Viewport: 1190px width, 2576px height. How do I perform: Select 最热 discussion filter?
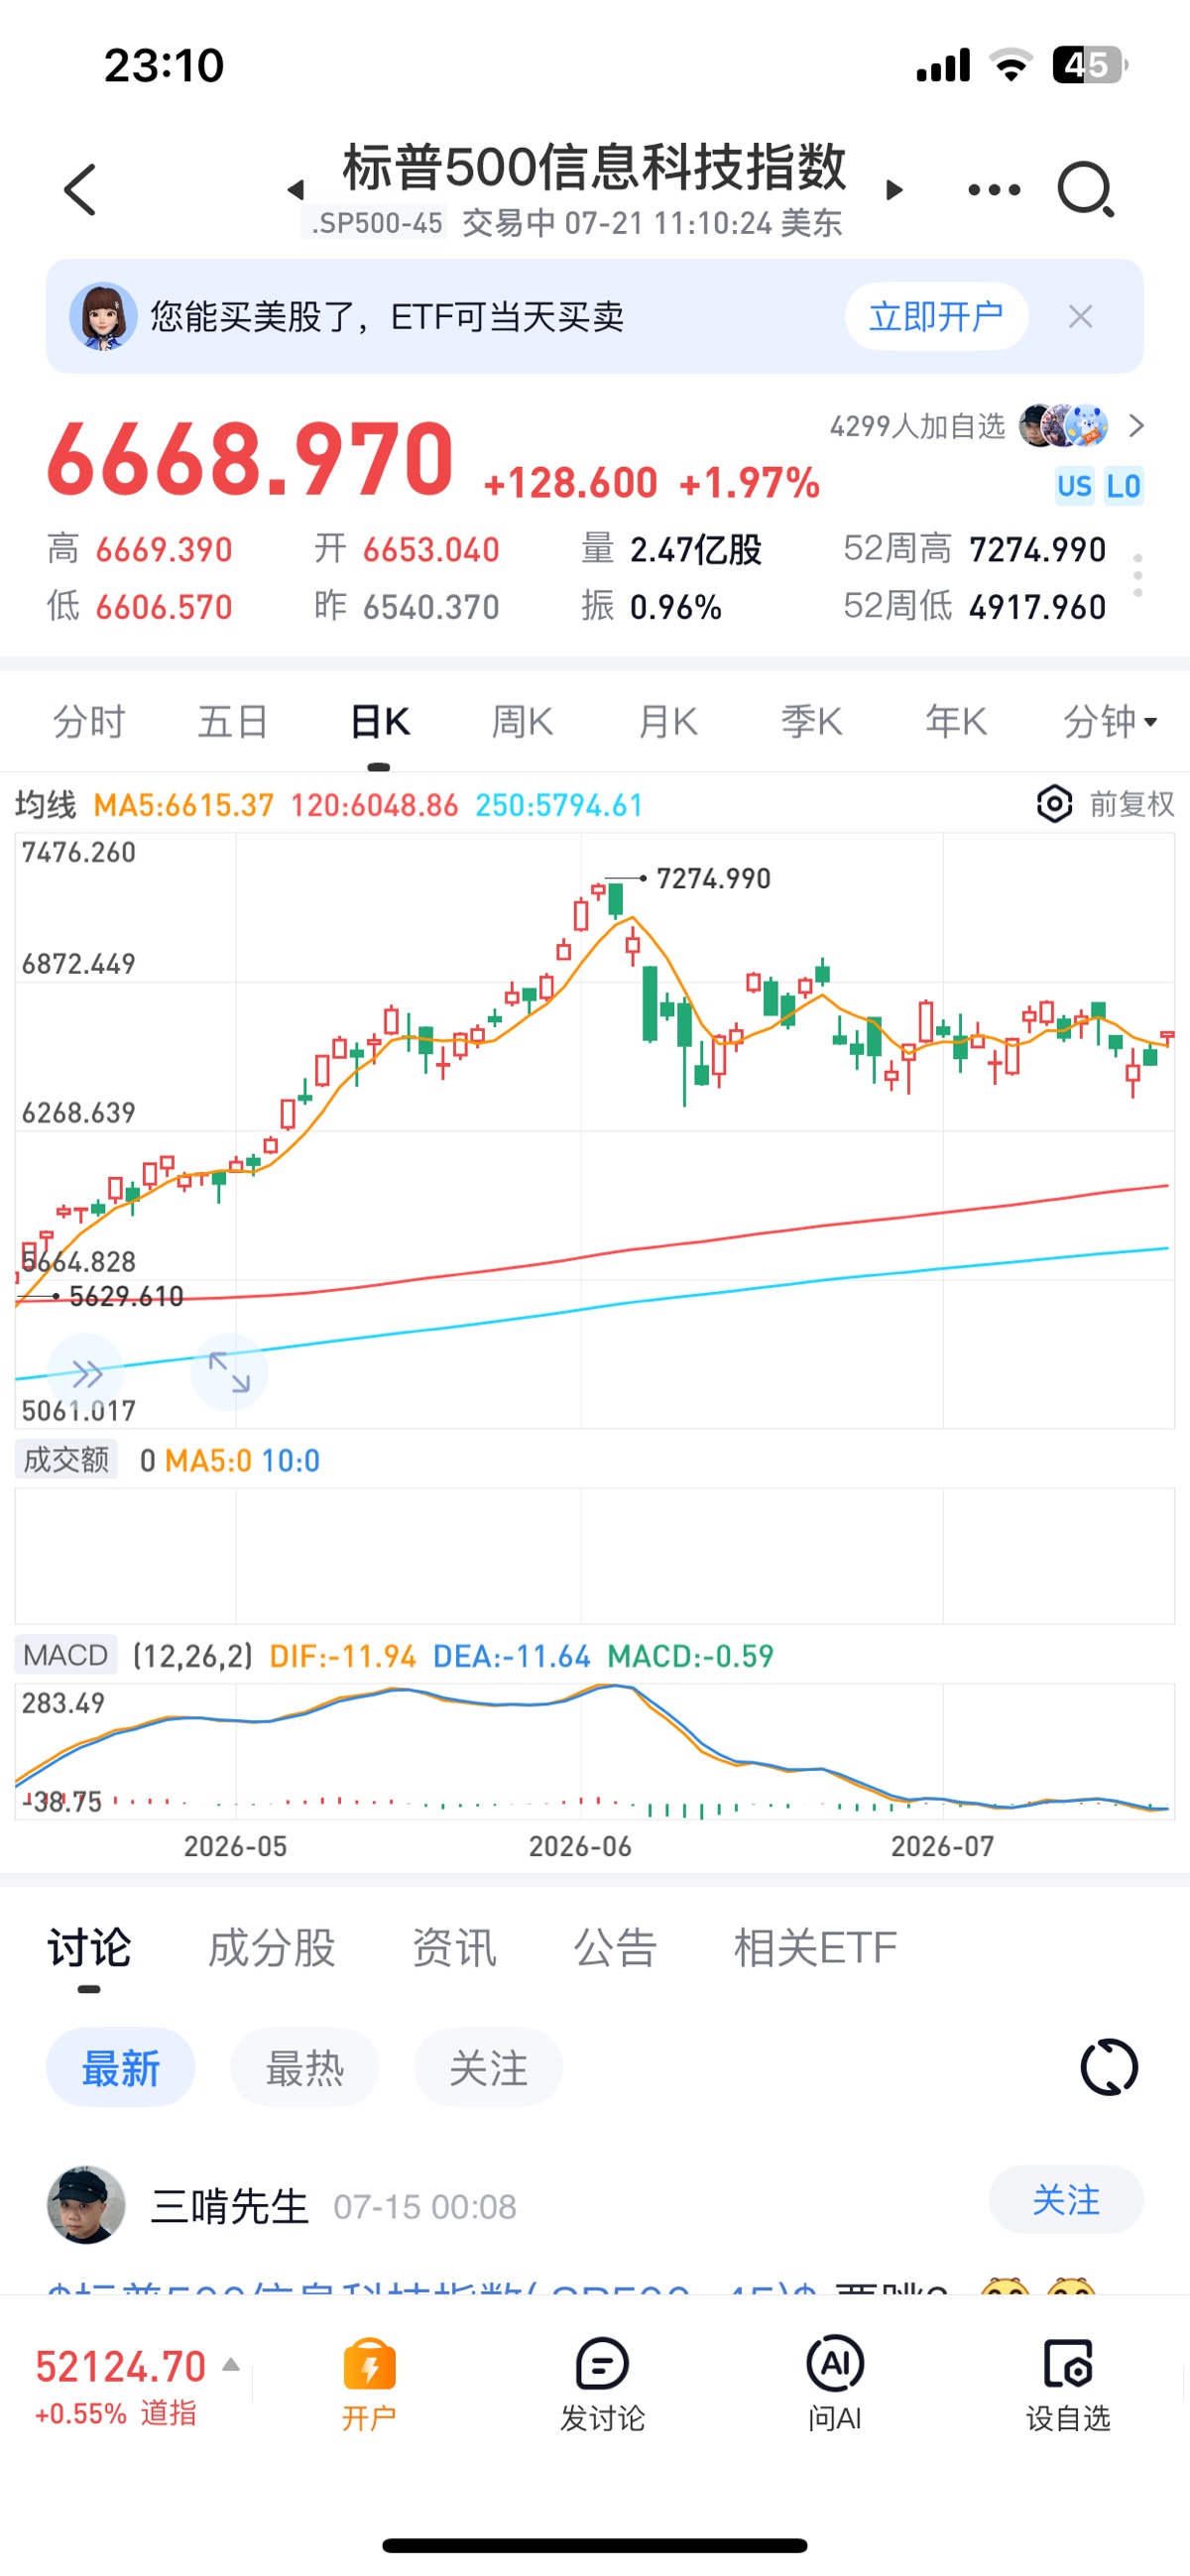(304, 2067)
